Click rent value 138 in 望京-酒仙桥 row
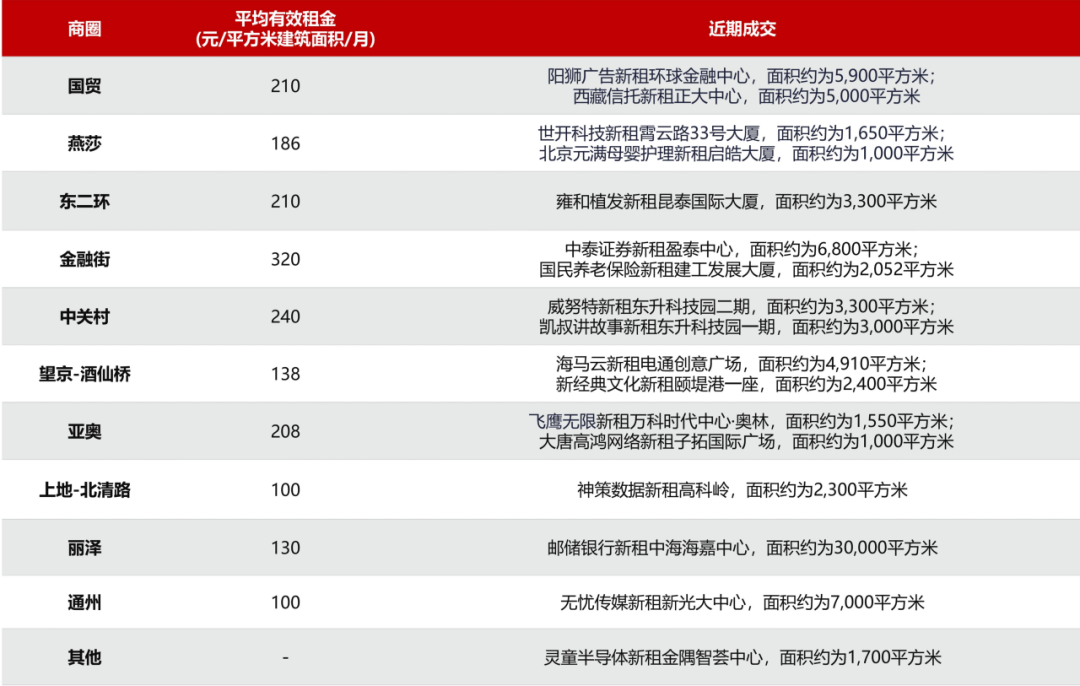The image size is (1080, 686). pyautogui.click(x=285, y=374)
